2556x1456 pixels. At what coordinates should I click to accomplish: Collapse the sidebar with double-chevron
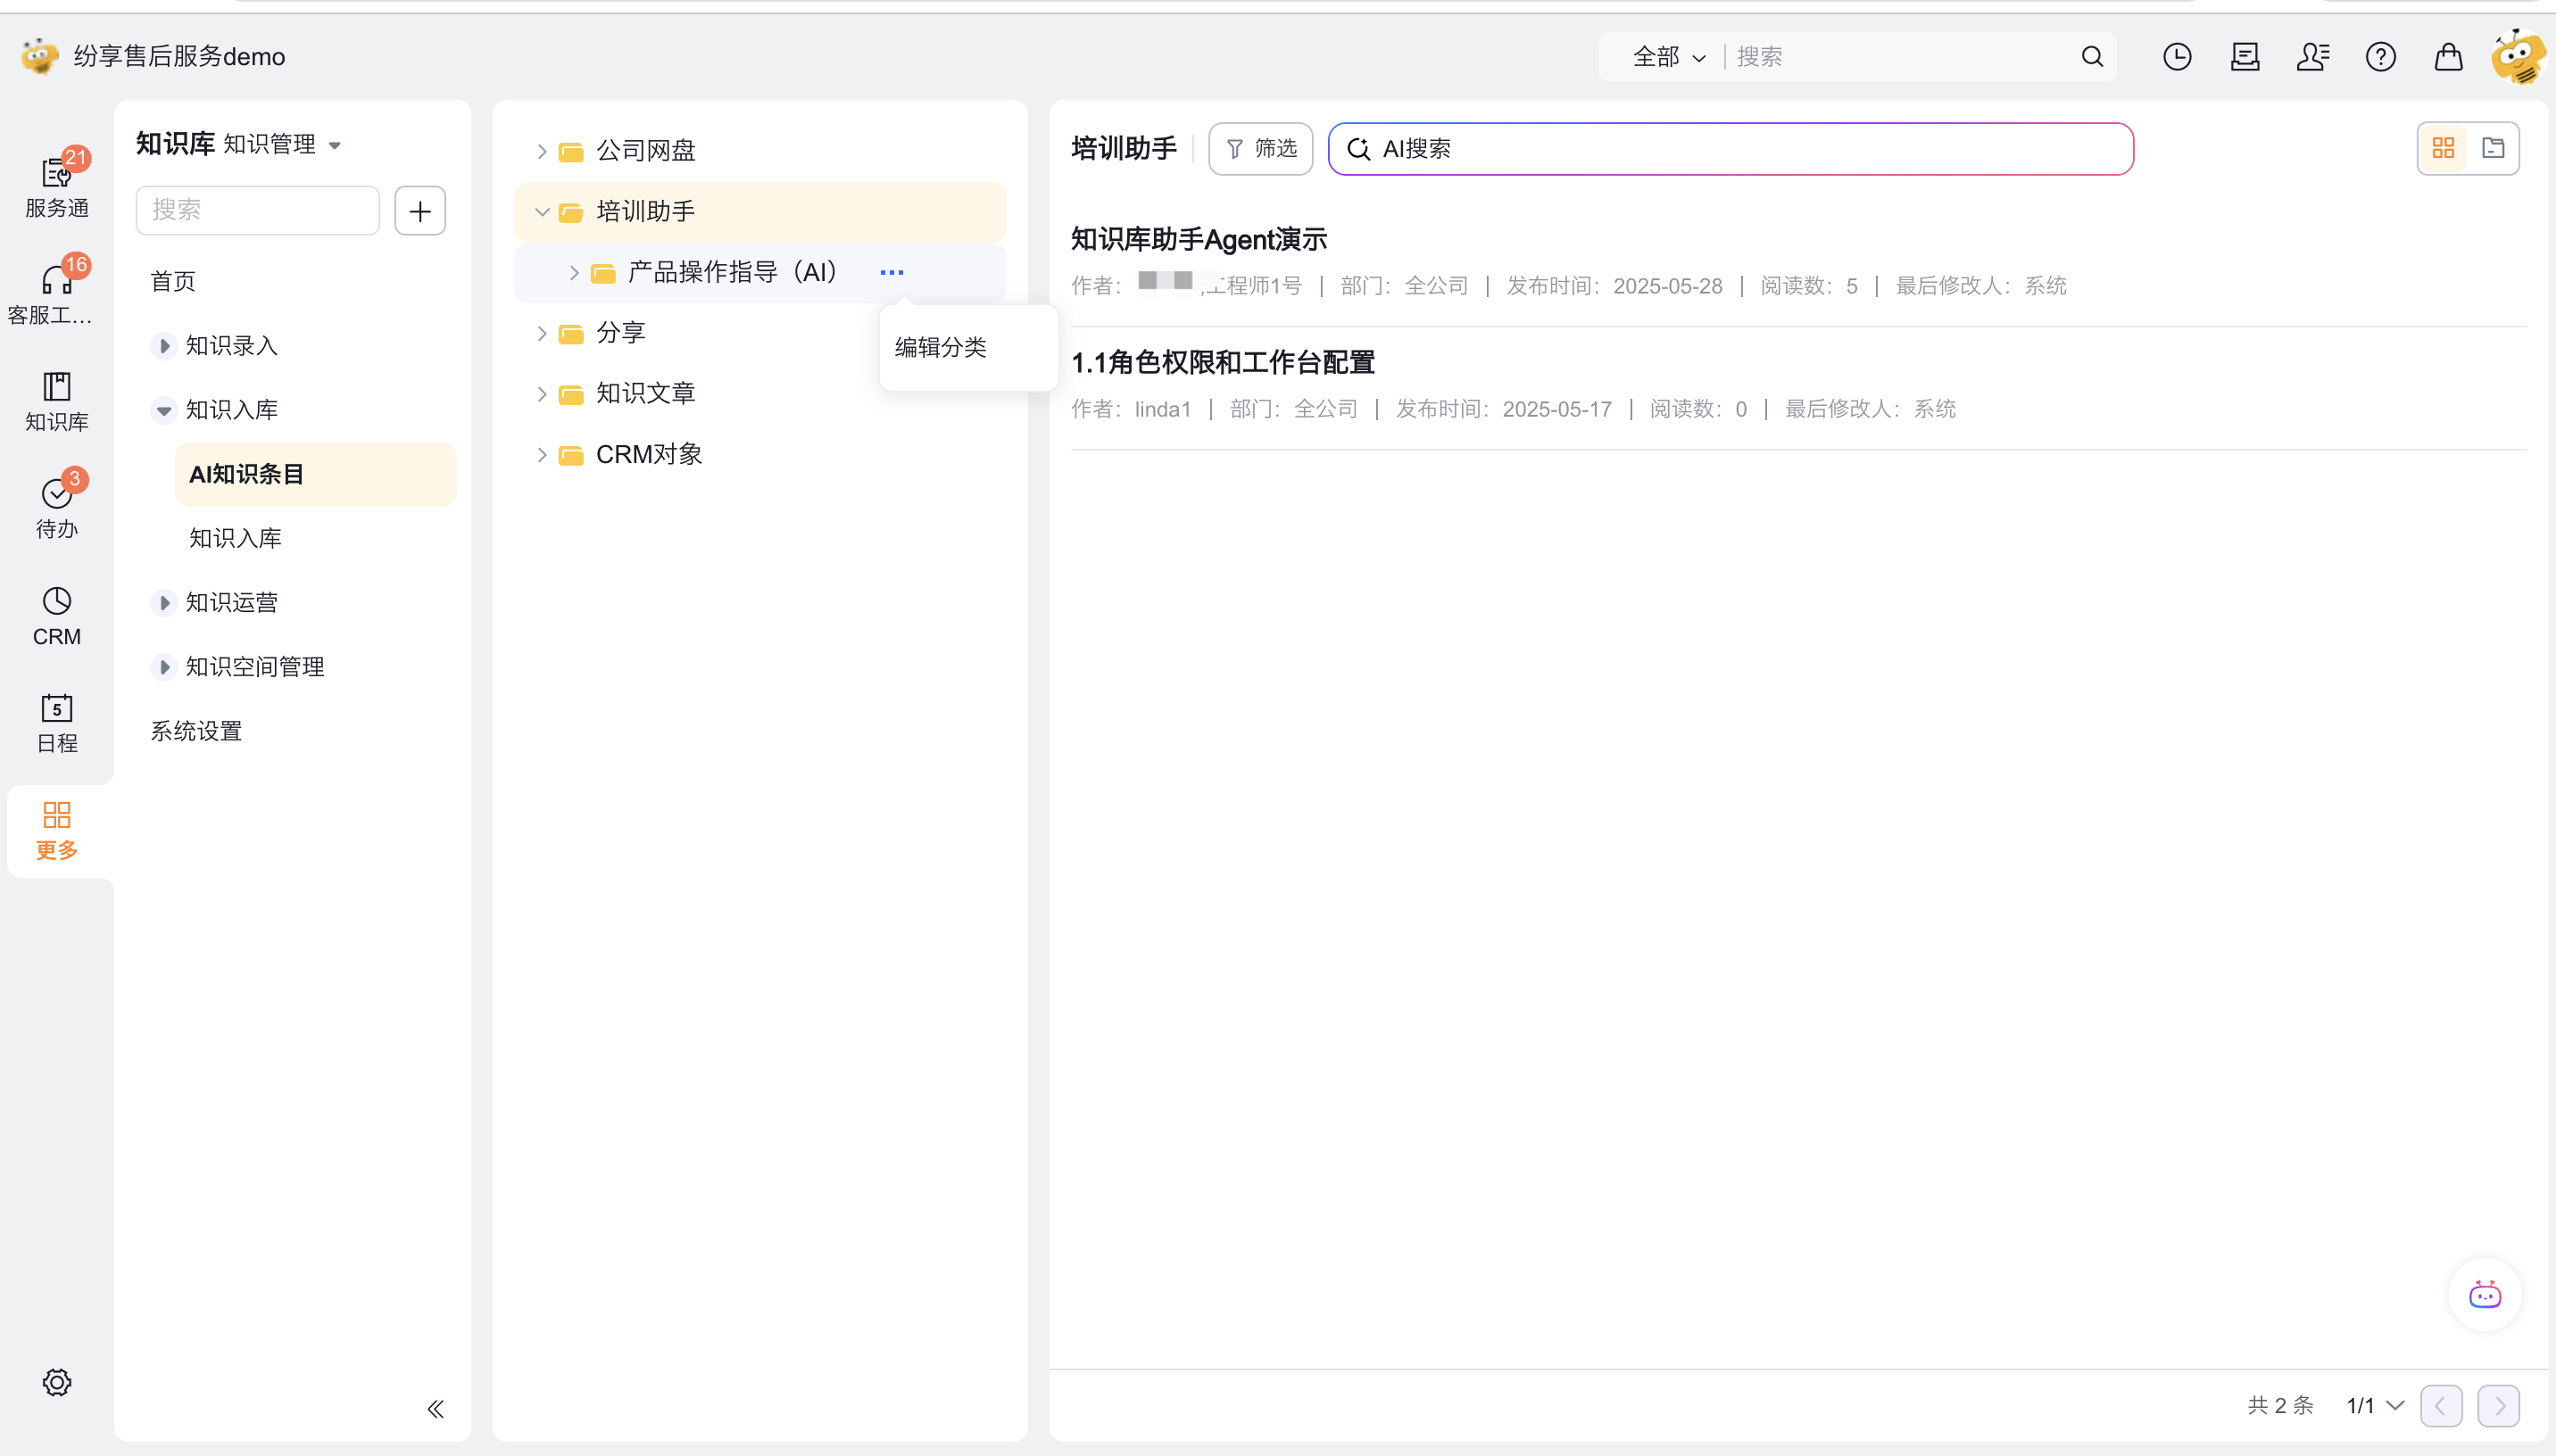[x=435, y=1408]
